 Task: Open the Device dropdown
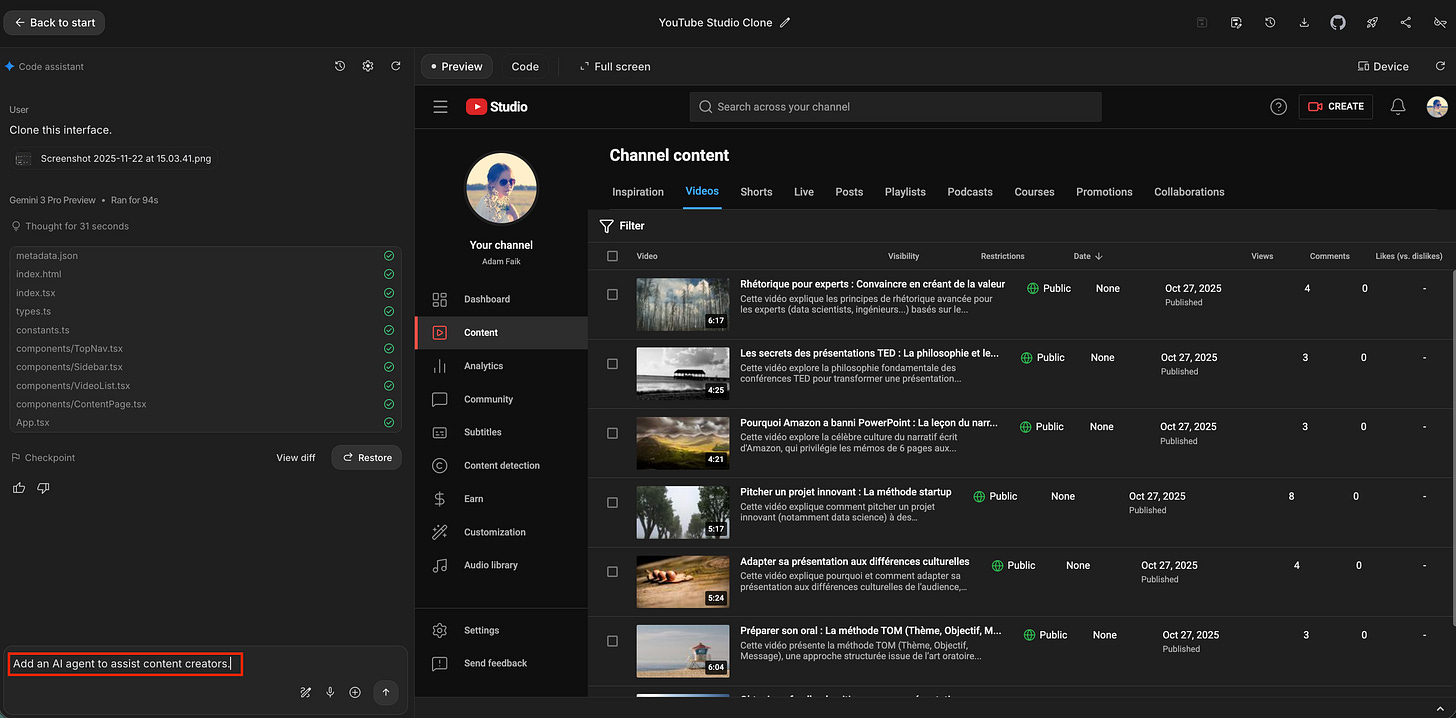[x=1383, y=66]
